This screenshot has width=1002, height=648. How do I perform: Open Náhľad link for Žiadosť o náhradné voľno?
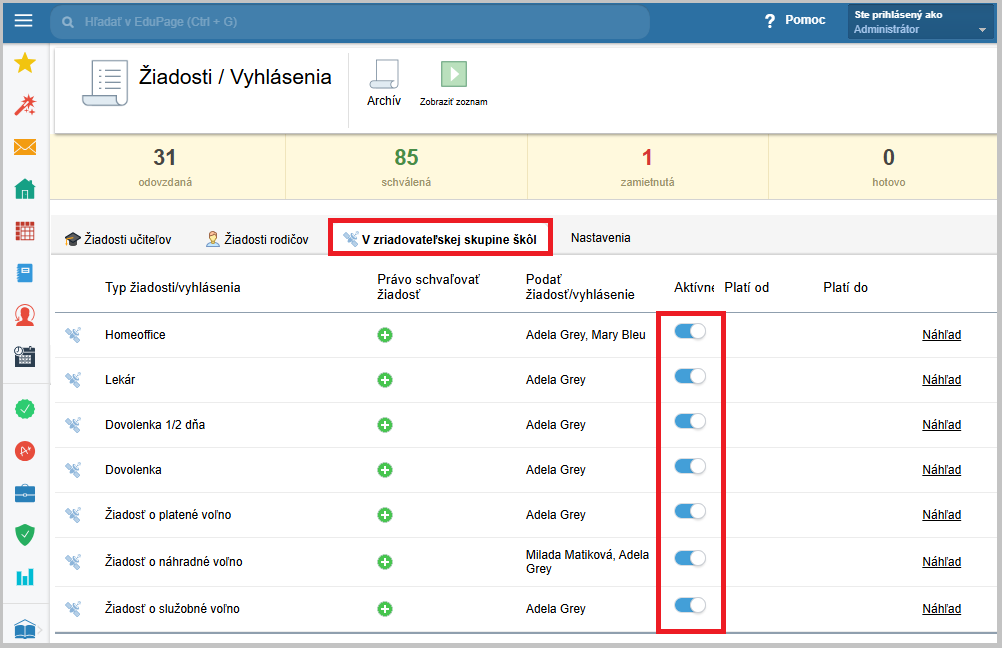tap(941, 562)
